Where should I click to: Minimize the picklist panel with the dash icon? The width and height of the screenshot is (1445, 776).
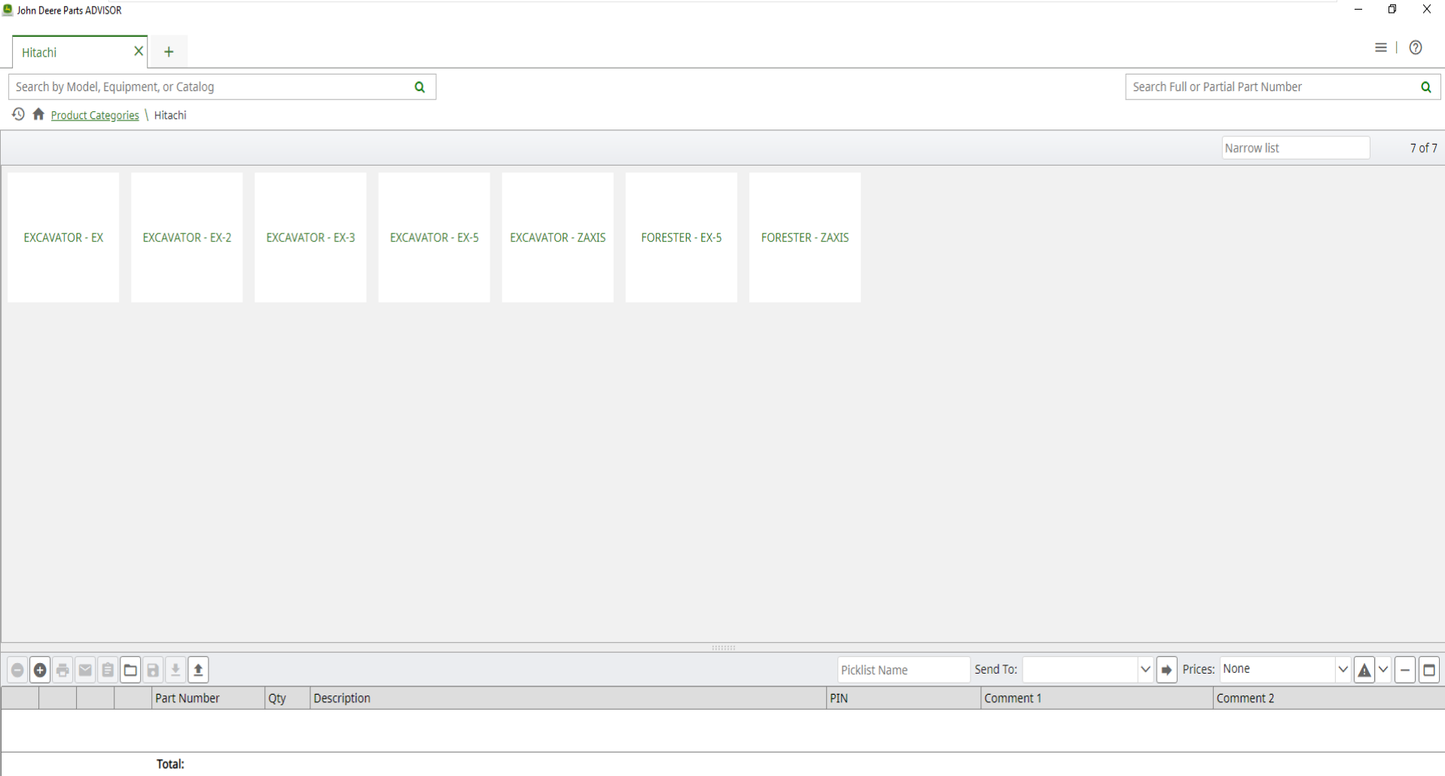coord(1405,670)
